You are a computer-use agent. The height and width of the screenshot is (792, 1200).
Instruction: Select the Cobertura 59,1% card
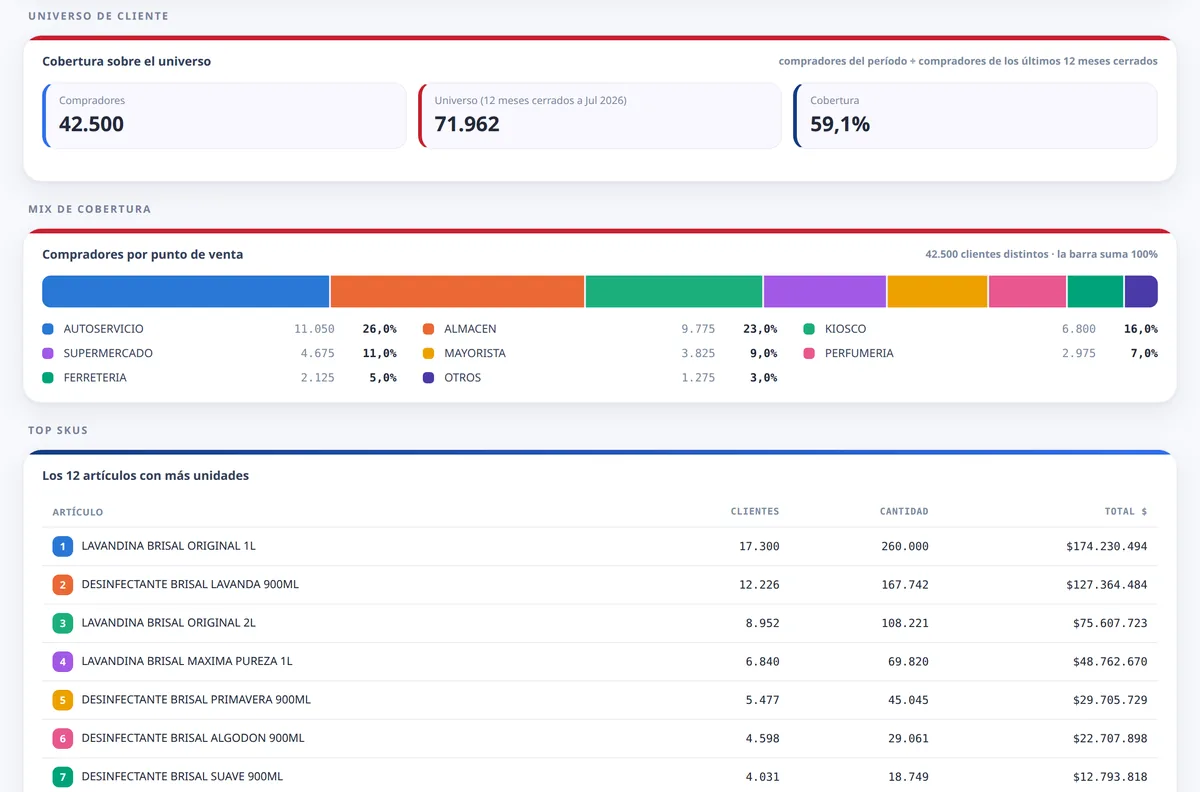tap(975, 115)
